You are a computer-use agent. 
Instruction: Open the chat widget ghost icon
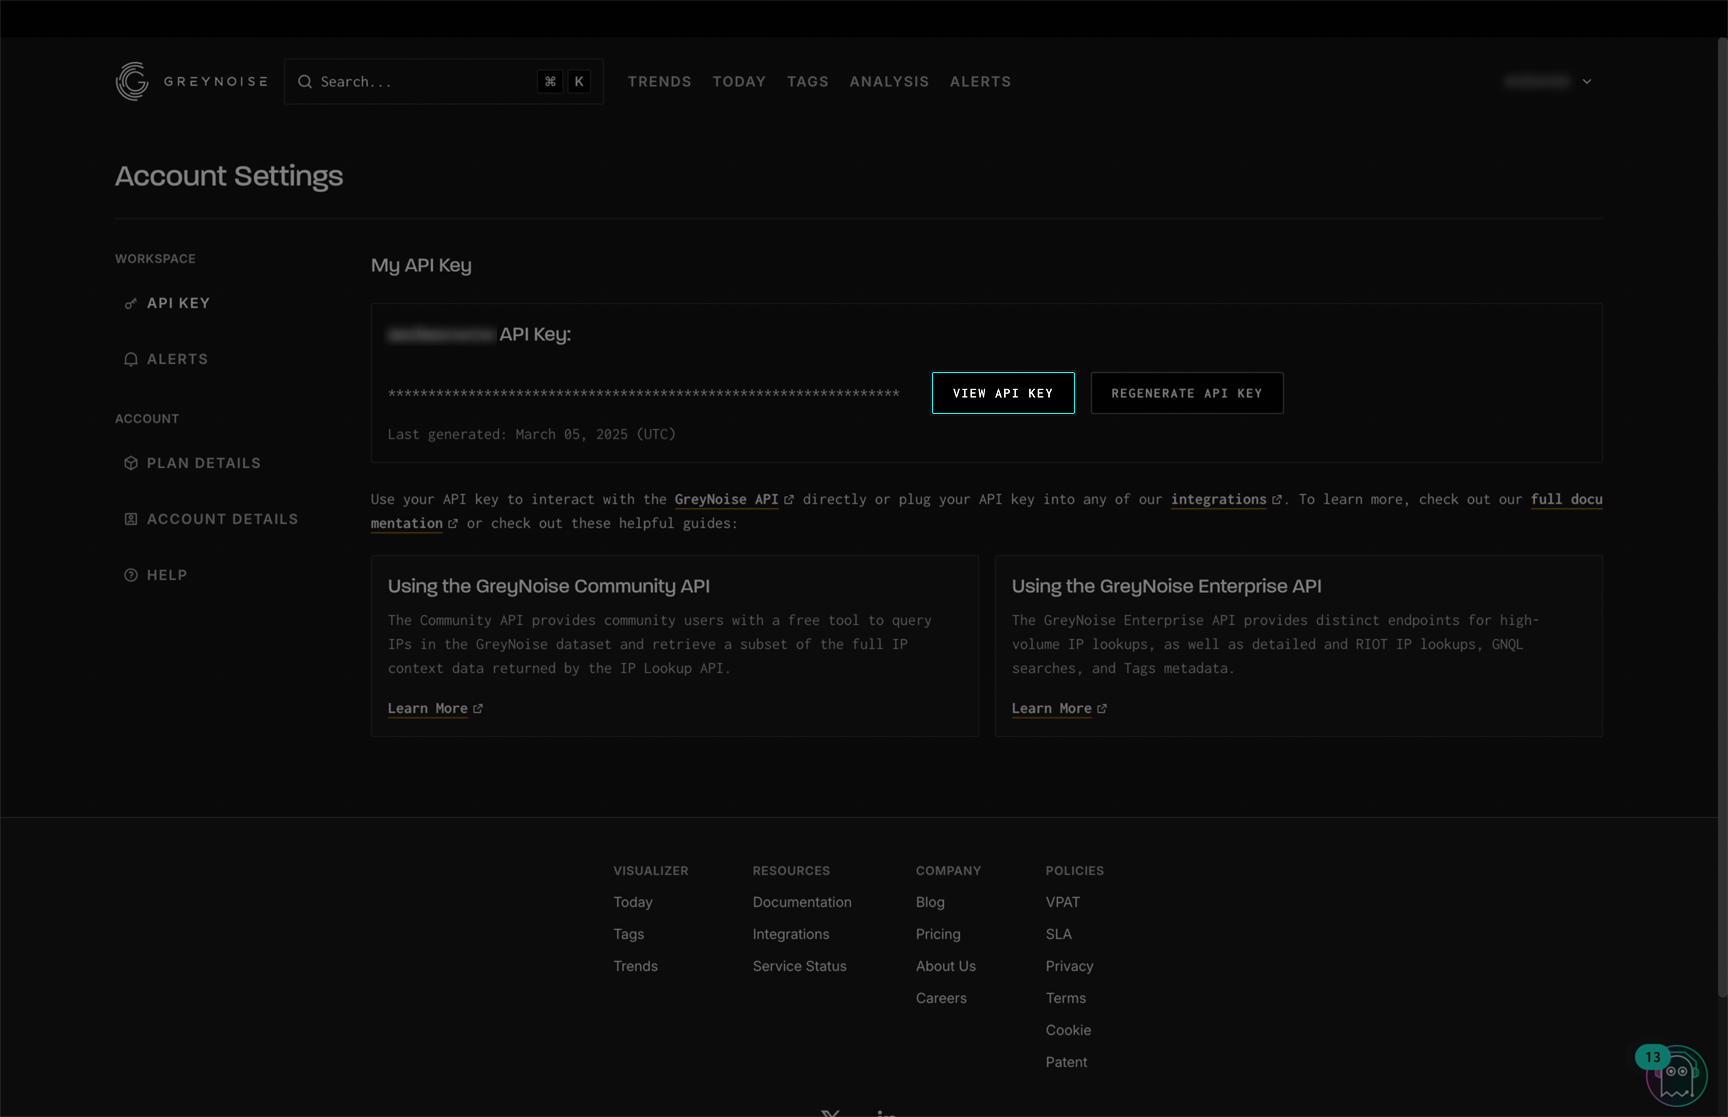coord(1676,1075)
